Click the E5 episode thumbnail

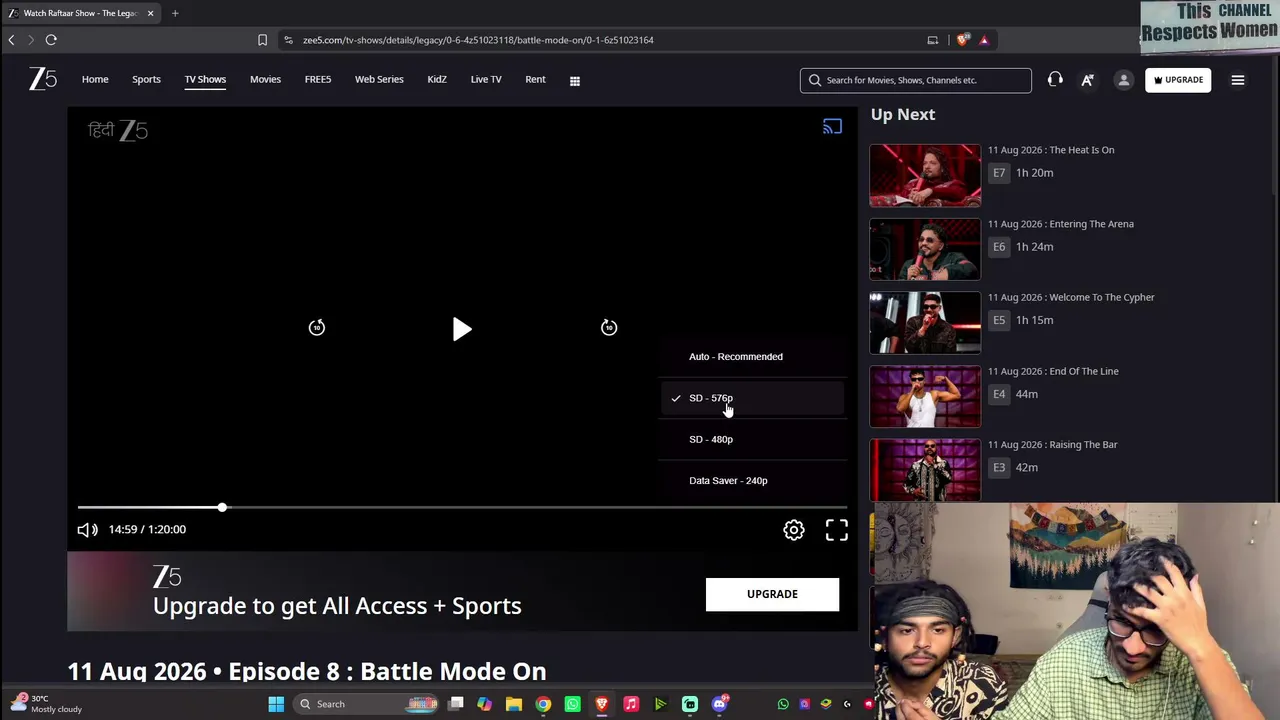pyautogui.click(x=925, y=323)
